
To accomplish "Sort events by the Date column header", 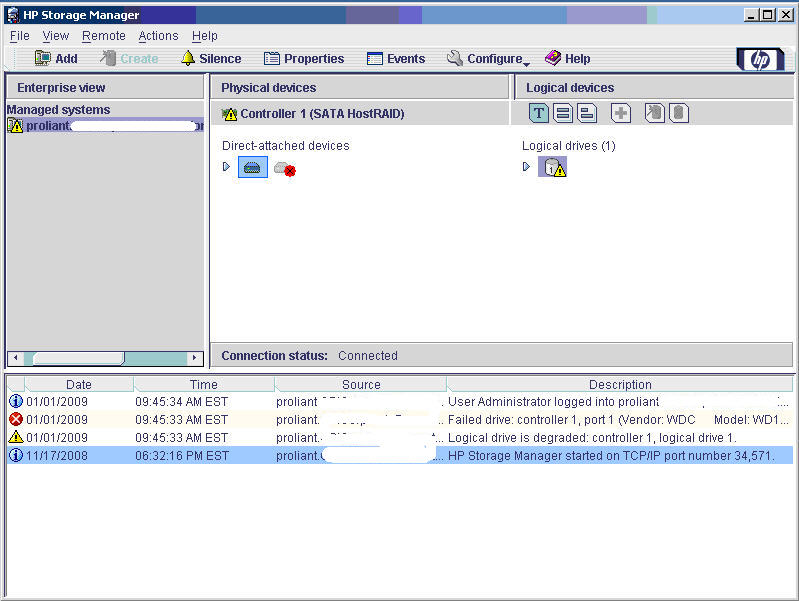I will click(x=79, y=384).
